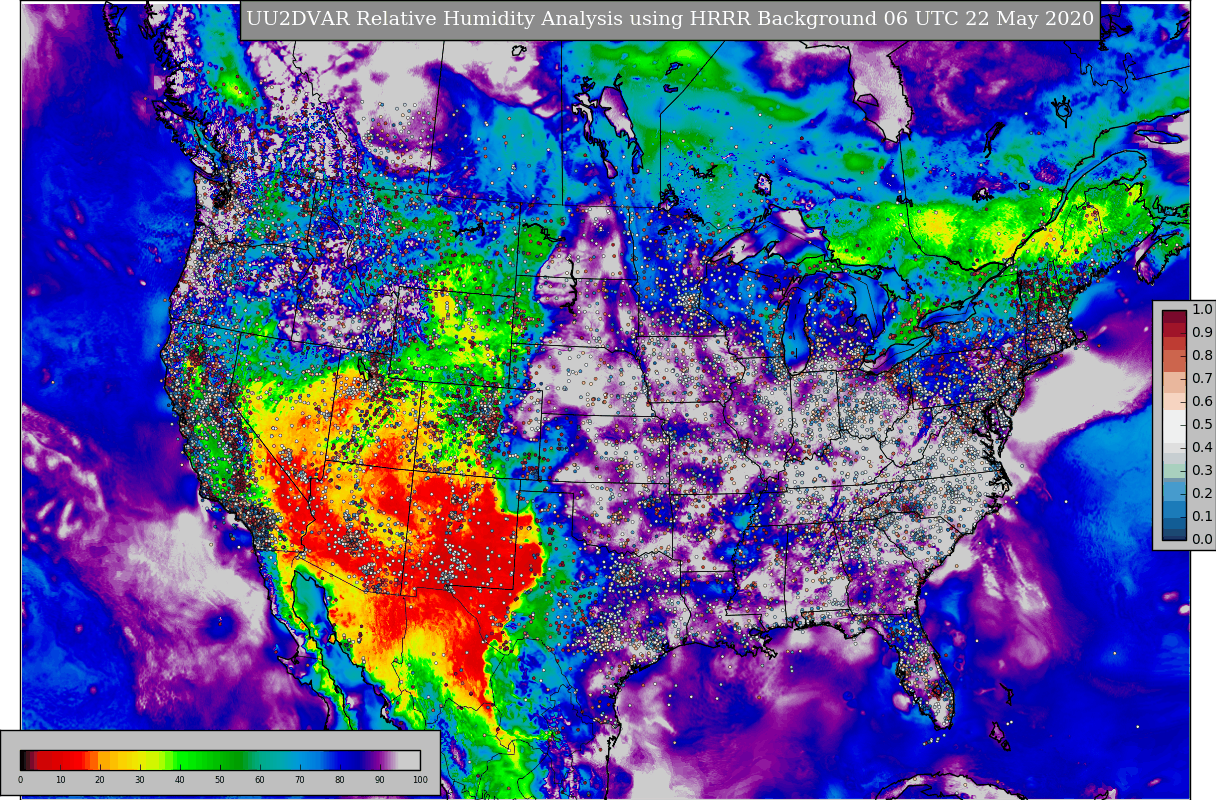Click the 50 tick label on the humidity scale
1216x800 pixels.
(x=220, y=780)
